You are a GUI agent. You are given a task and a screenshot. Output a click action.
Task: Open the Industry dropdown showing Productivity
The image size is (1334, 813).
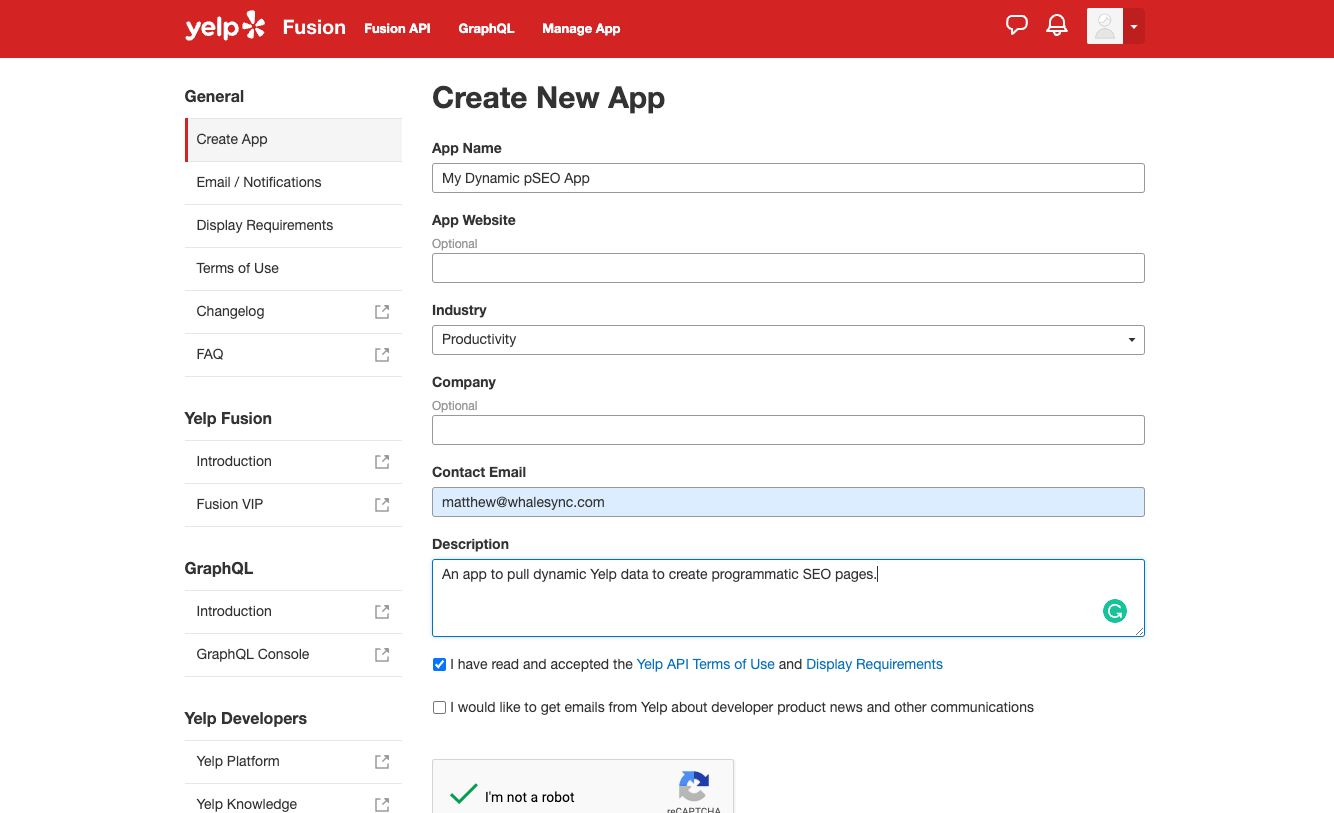click(x=788, y=340)
